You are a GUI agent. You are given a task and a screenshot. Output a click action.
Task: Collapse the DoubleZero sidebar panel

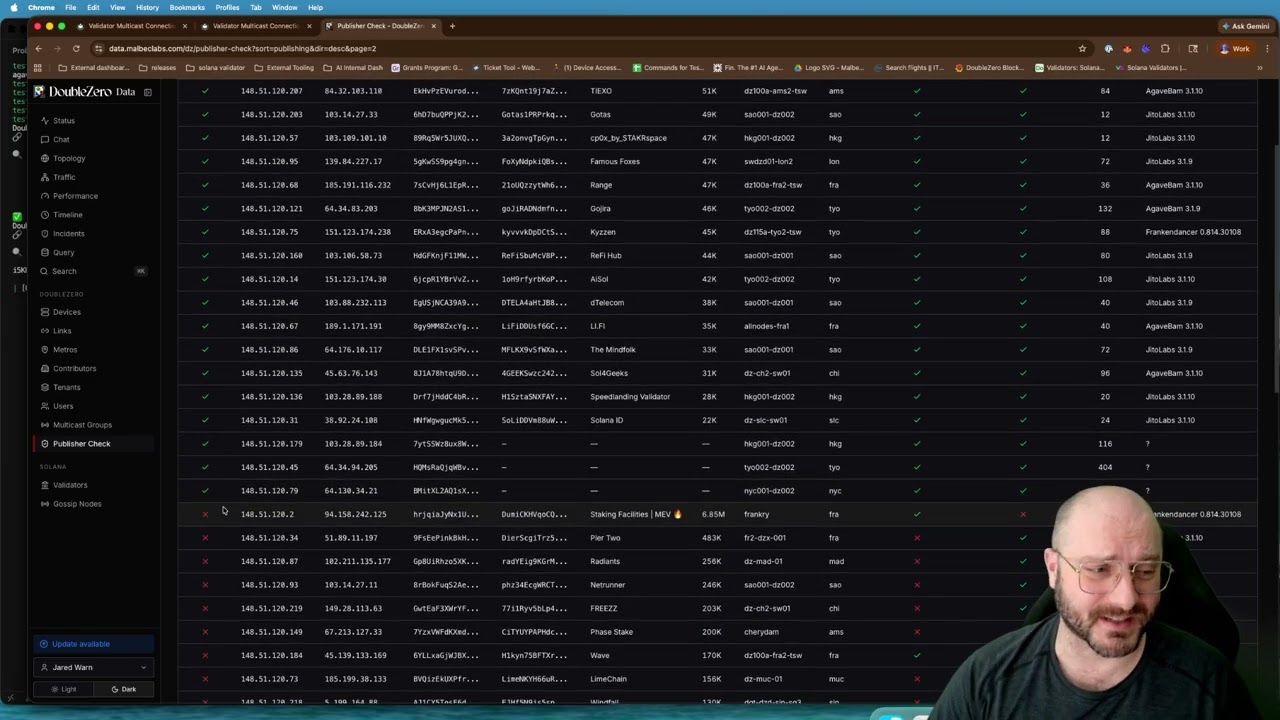point(147,92)
